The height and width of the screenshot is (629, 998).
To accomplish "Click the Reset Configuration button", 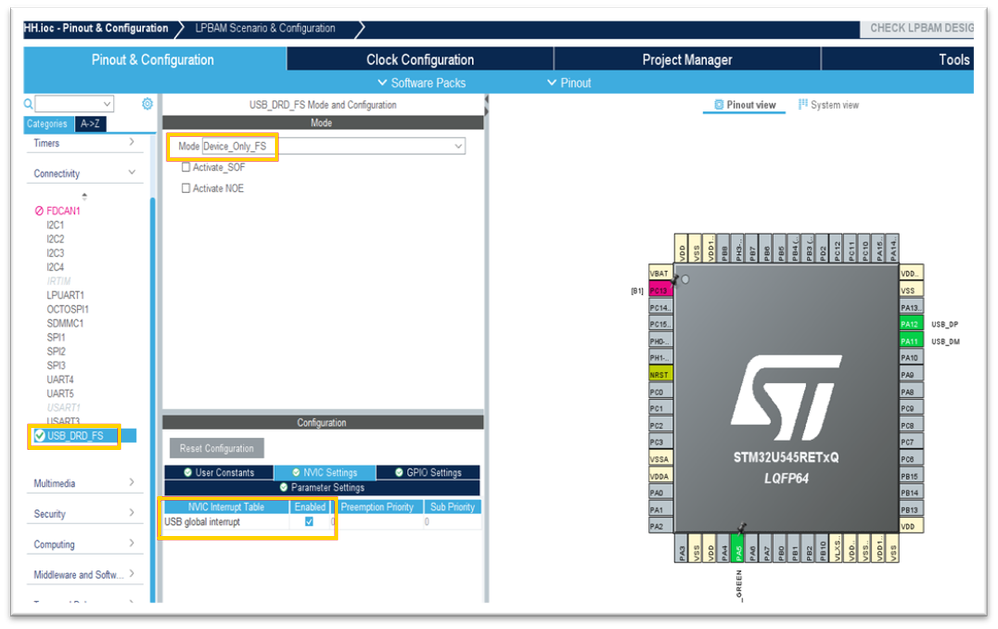I will pos(216,448).
